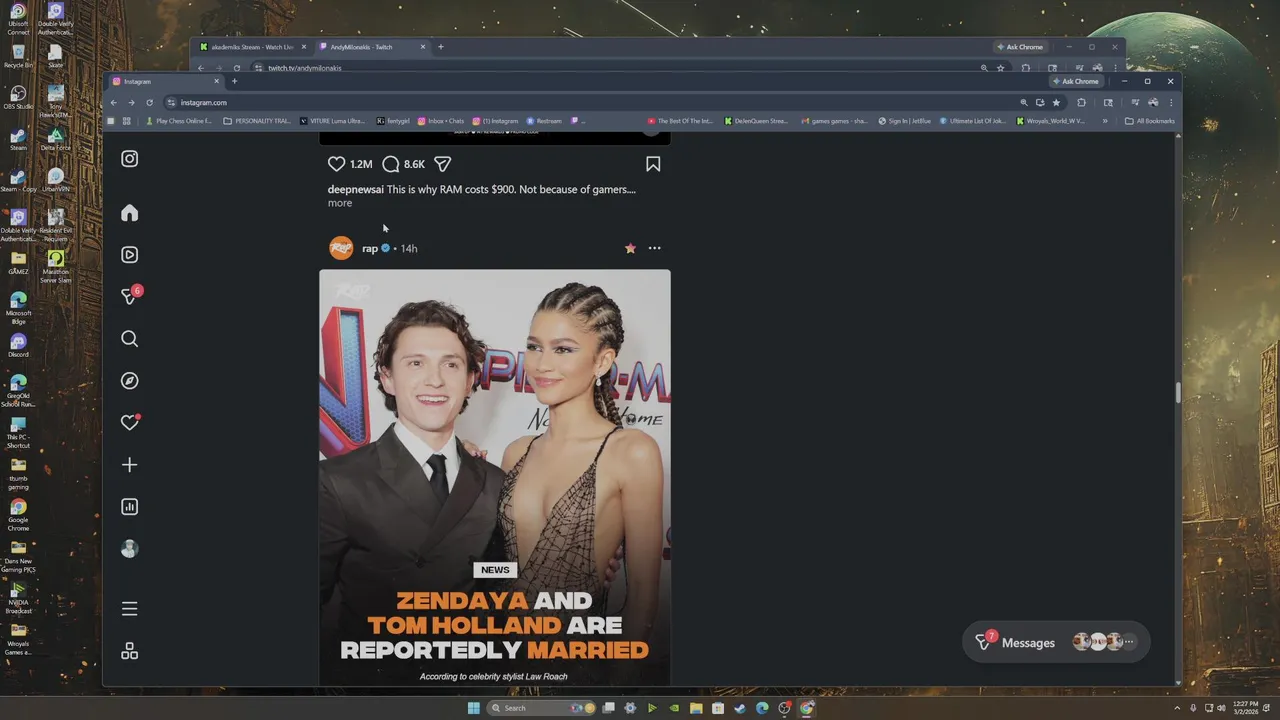This screenshot has width=1280, height=720.
Task: Open Reels from the sidebar
Action: coord(129,255)
